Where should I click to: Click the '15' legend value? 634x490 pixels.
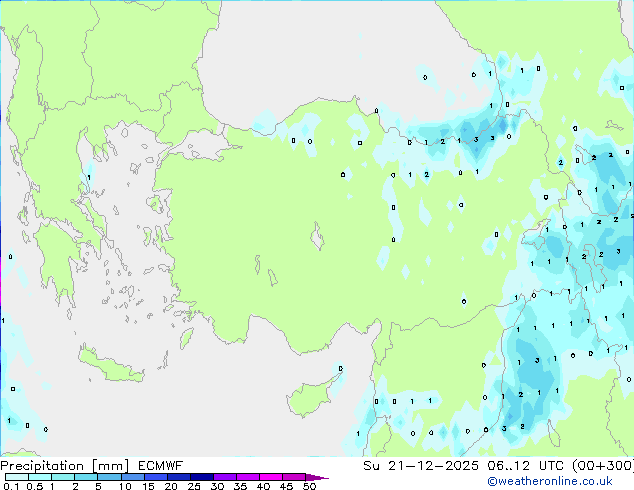click(x=148, y=486)
